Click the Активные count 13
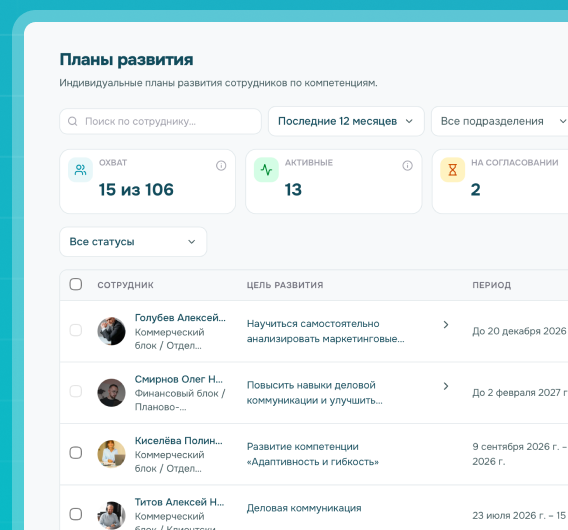 (x=293, y=190)
